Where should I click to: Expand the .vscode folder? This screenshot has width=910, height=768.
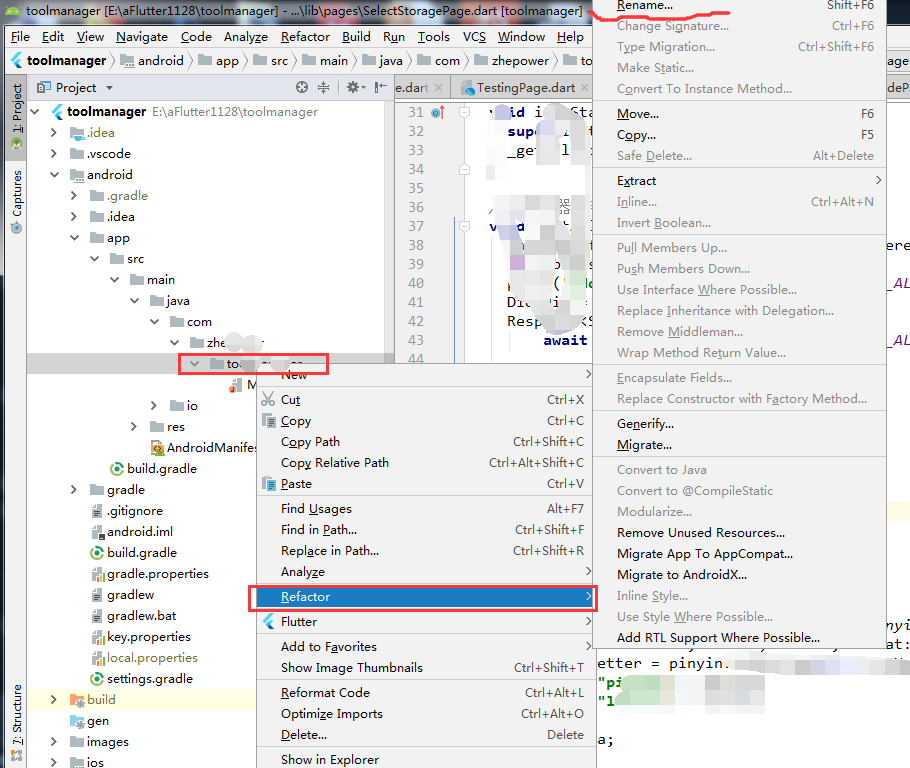point(54,153)
